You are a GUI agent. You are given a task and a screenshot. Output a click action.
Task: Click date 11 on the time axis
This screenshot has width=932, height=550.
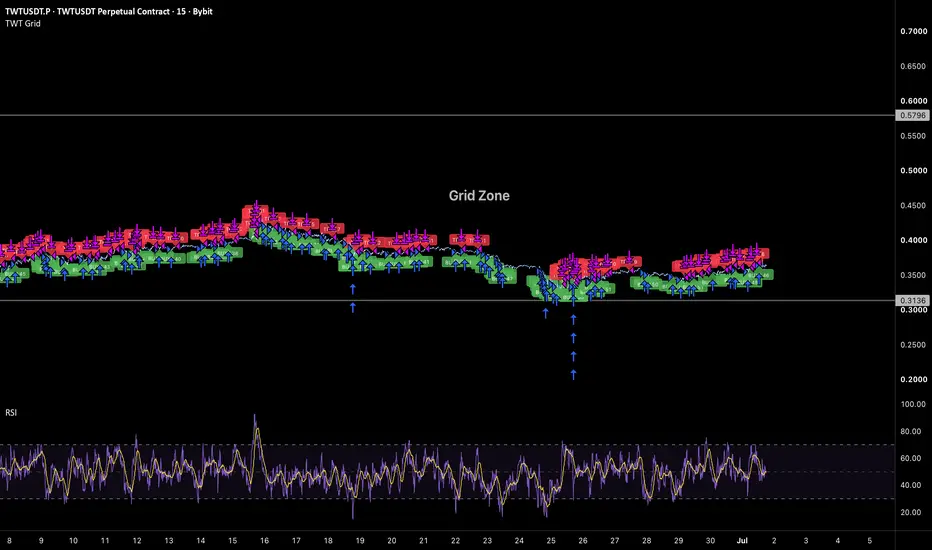click(105, 540)
